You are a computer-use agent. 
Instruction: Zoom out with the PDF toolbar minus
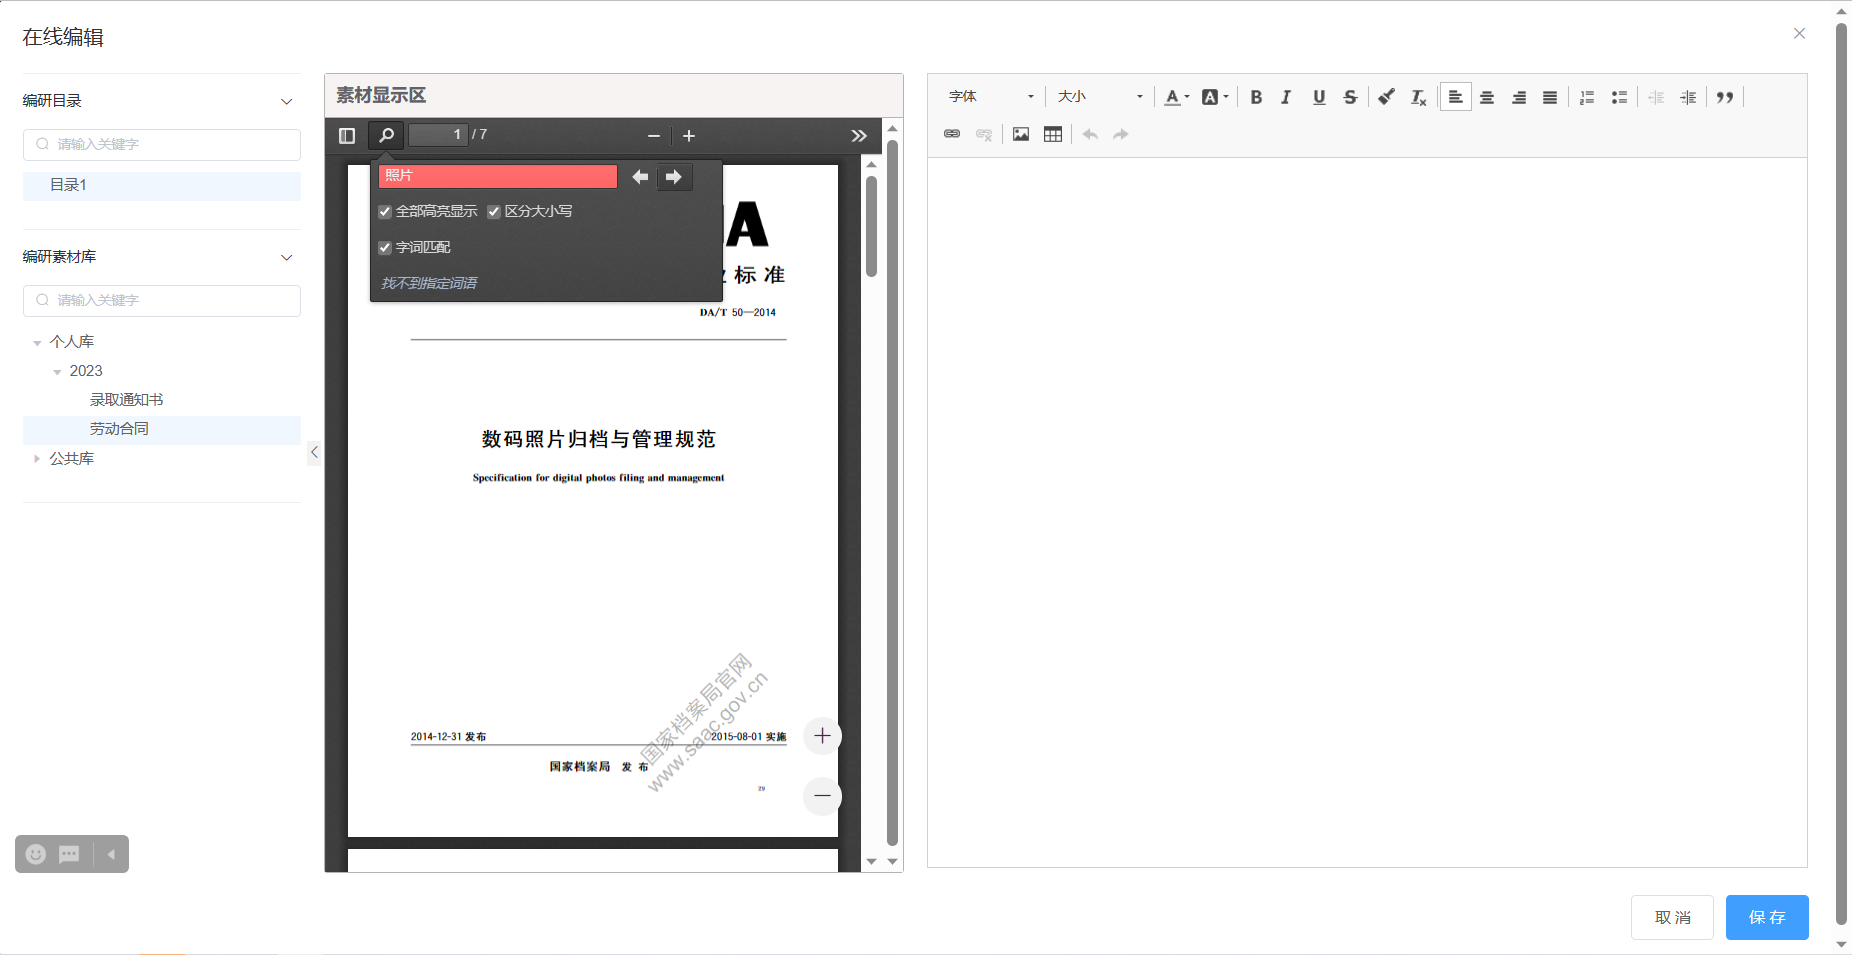[x=654, y=135]
